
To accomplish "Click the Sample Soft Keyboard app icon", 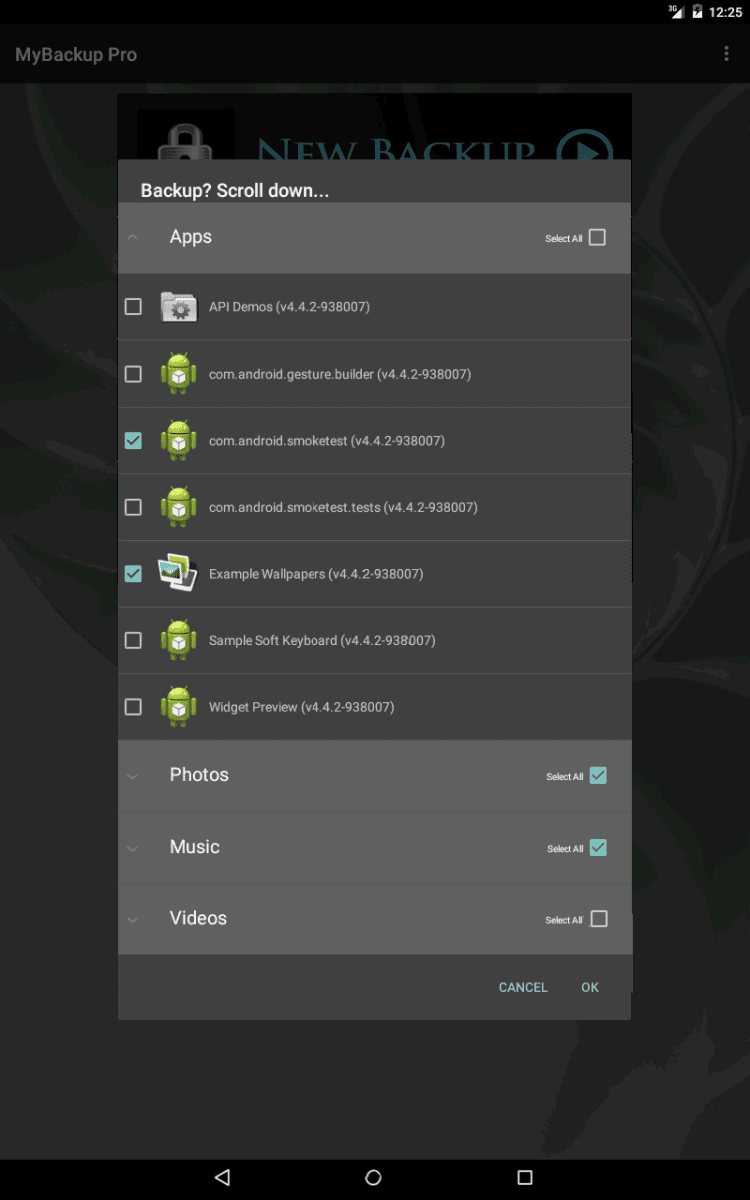I will click(179, 640).
